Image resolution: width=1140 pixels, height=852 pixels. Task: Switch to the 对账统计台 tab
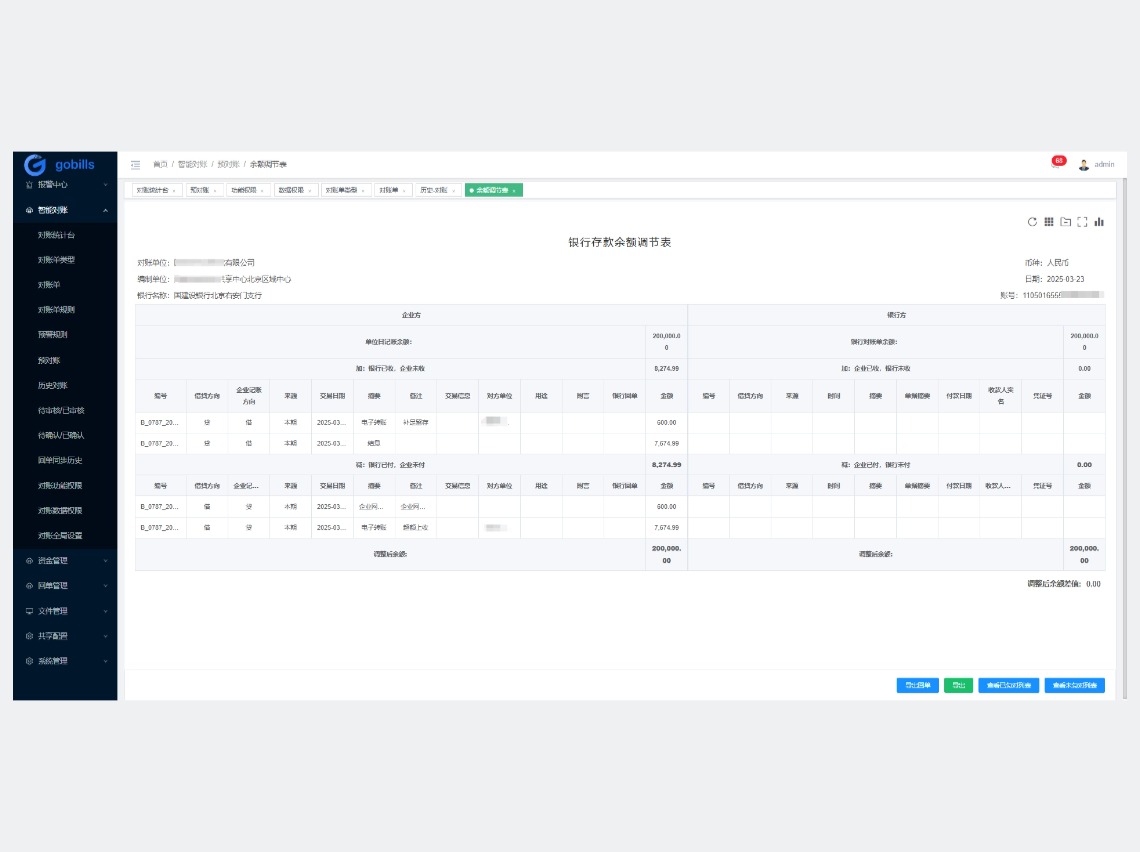(x=153, y=190)
